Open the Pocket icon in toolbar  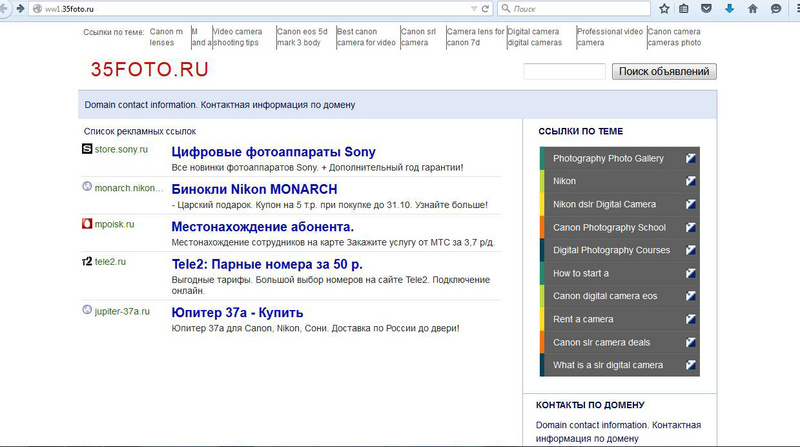click(707, 8)
